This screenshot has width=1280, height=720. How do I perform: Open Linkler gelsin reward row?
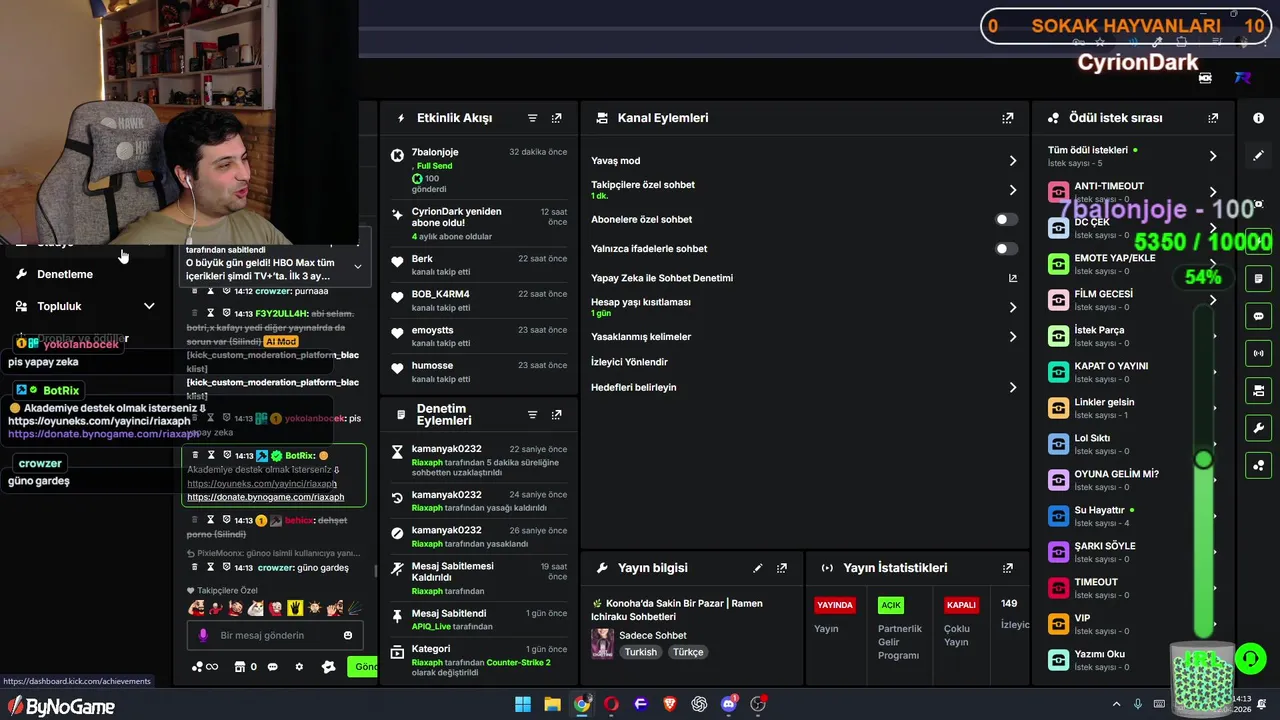[1133, 408]
